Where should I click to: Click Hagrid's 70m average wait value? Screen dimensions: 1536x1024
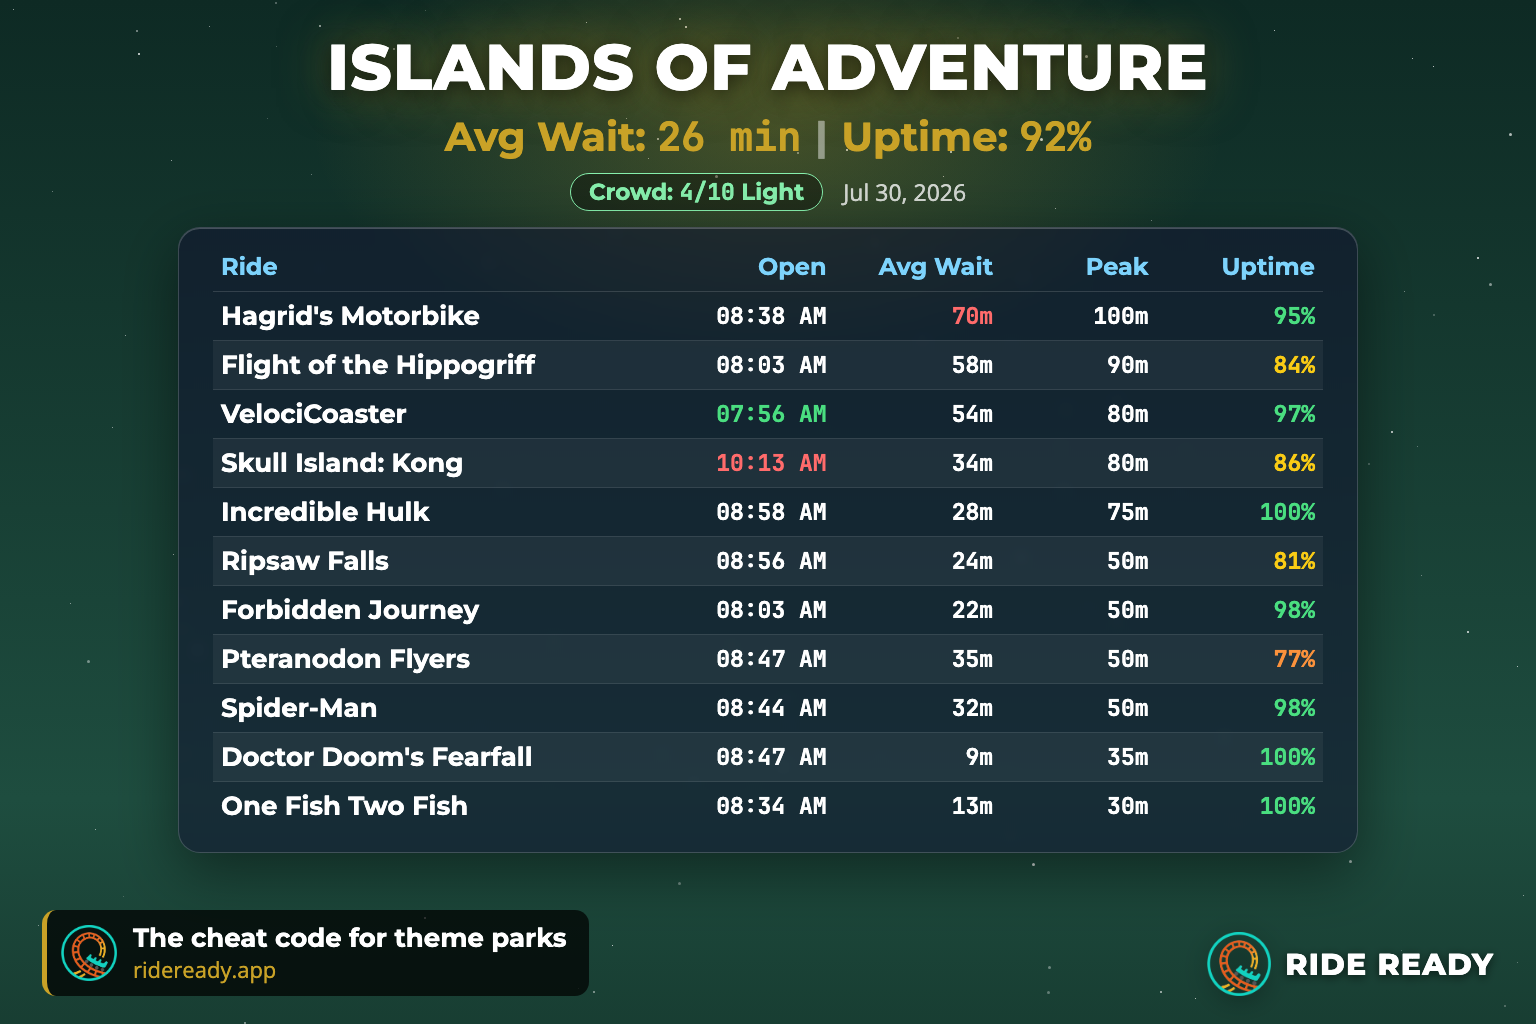click(x=972, y=316)
